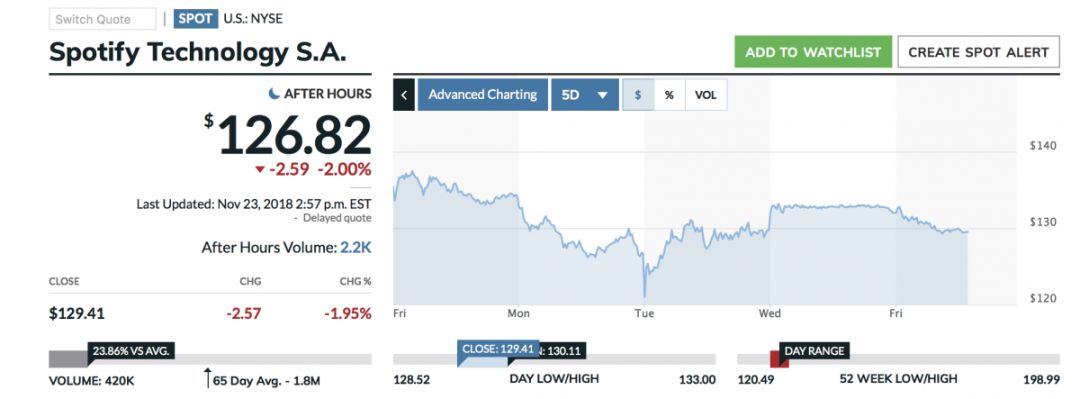Viewport: 1080px width, 399px height.
Task: Collapse chart with left chevron button
Action: [404, 95]
